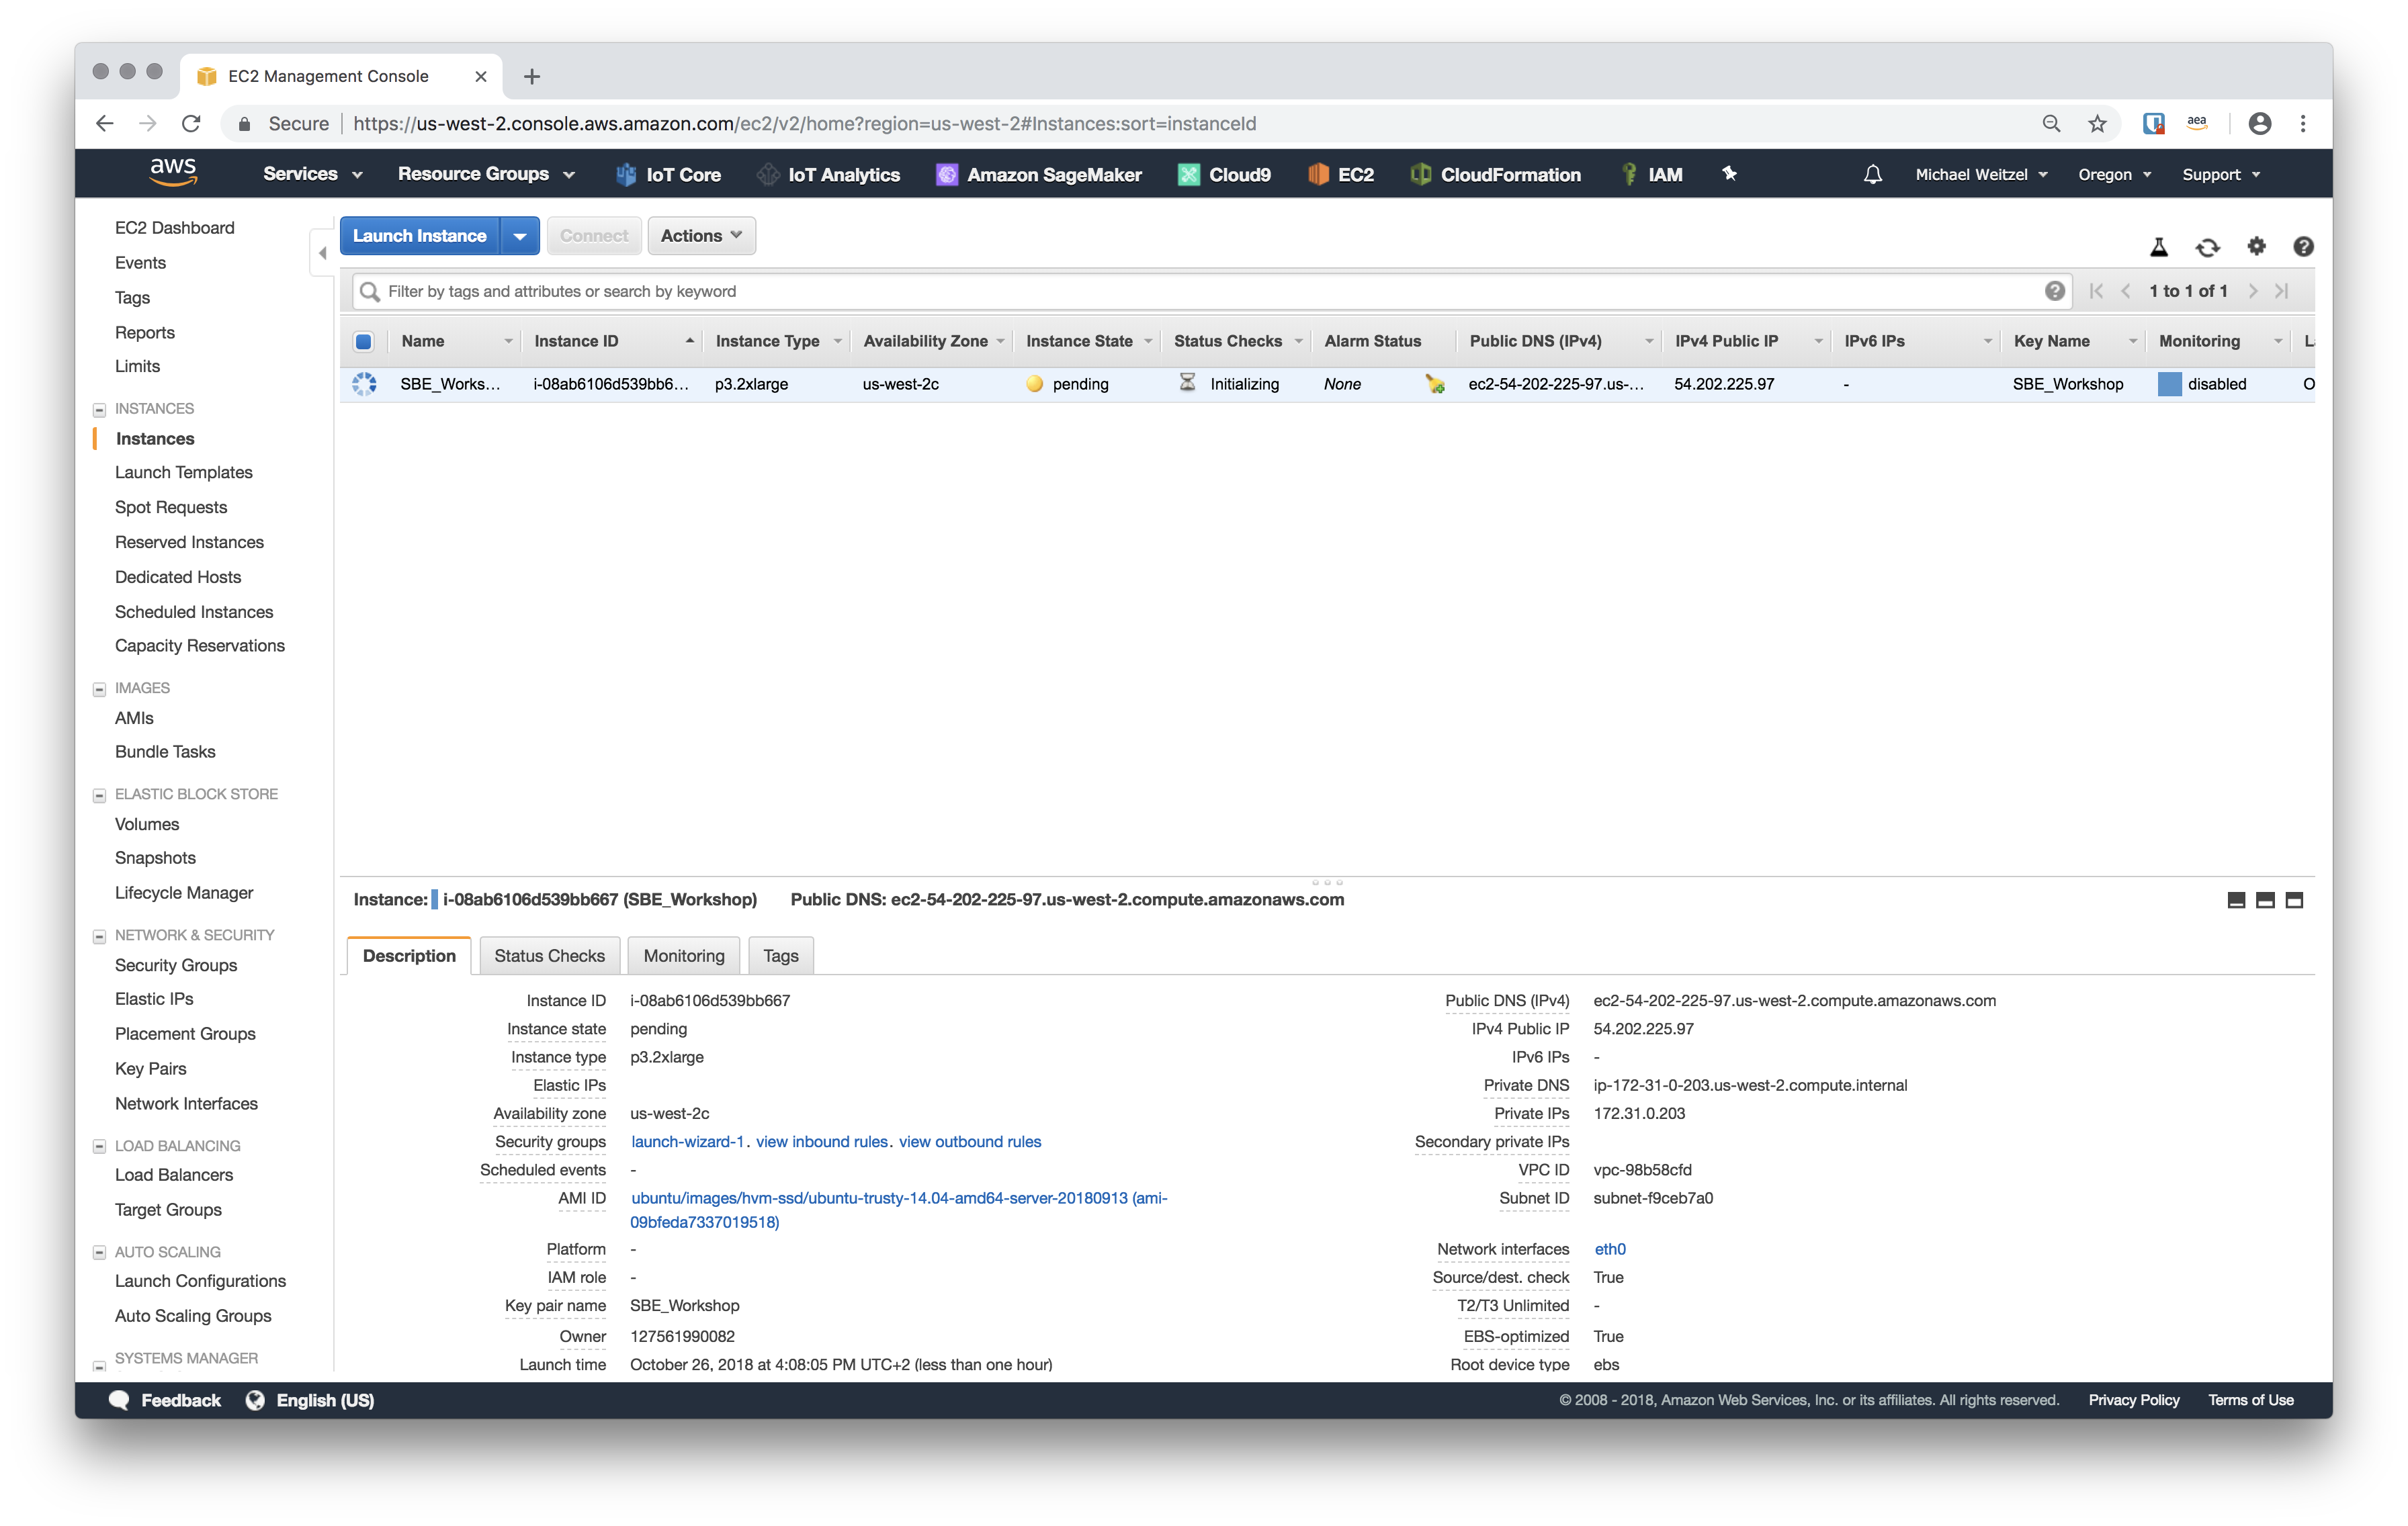Hide the sidebar with the collapse arrow

click(x=322, y=253)
